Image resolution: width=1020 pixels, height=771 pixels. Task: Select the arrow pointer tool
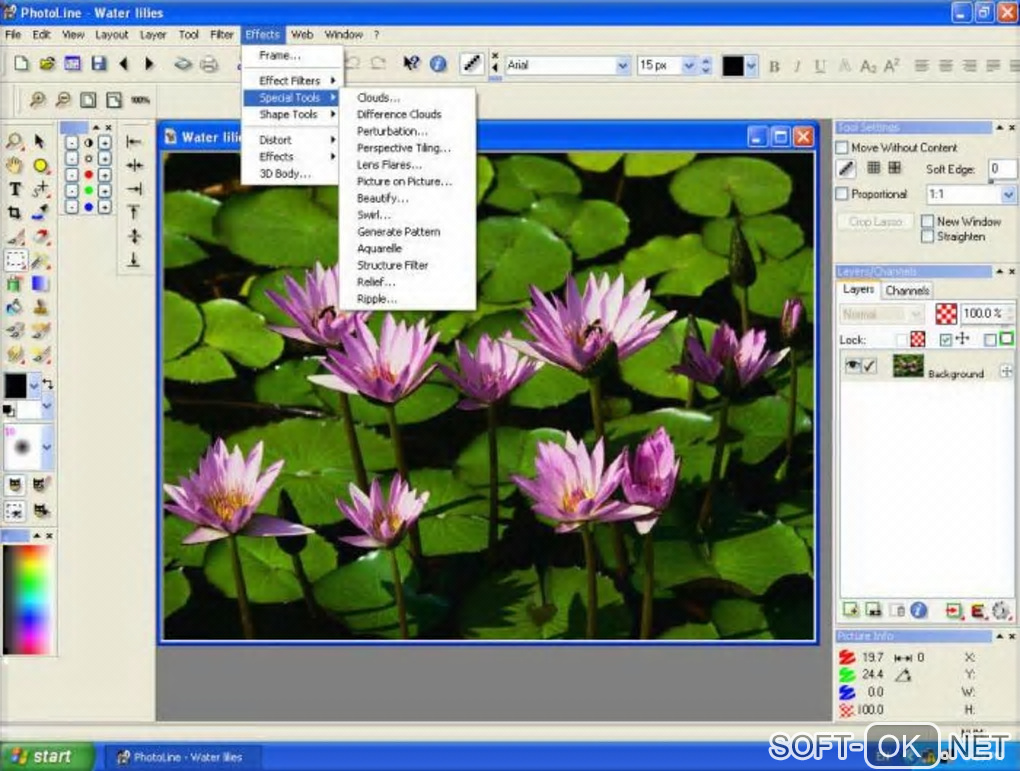pos(40,141)
